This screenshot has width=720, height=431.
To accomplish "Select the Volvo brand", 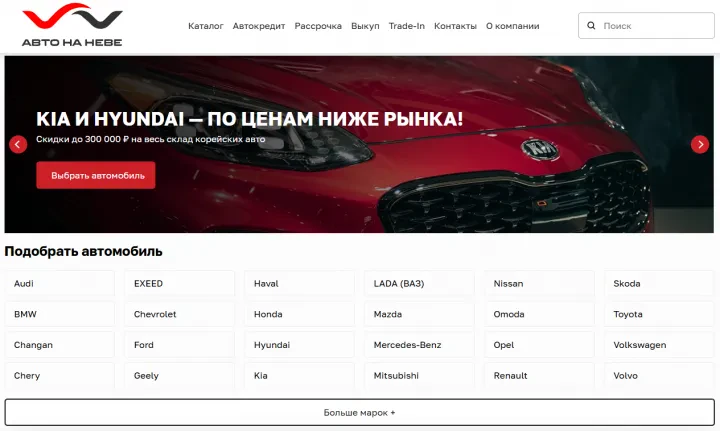I will click(659, 375).
